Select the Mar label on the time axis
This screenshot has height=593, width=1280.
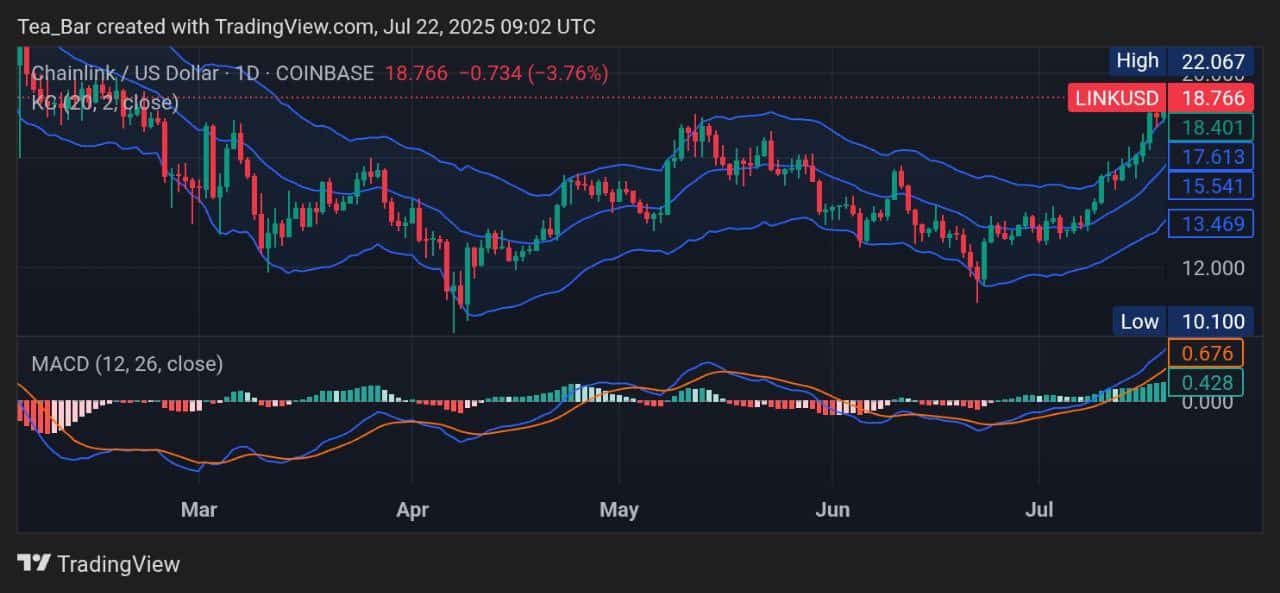pos(198,509)
